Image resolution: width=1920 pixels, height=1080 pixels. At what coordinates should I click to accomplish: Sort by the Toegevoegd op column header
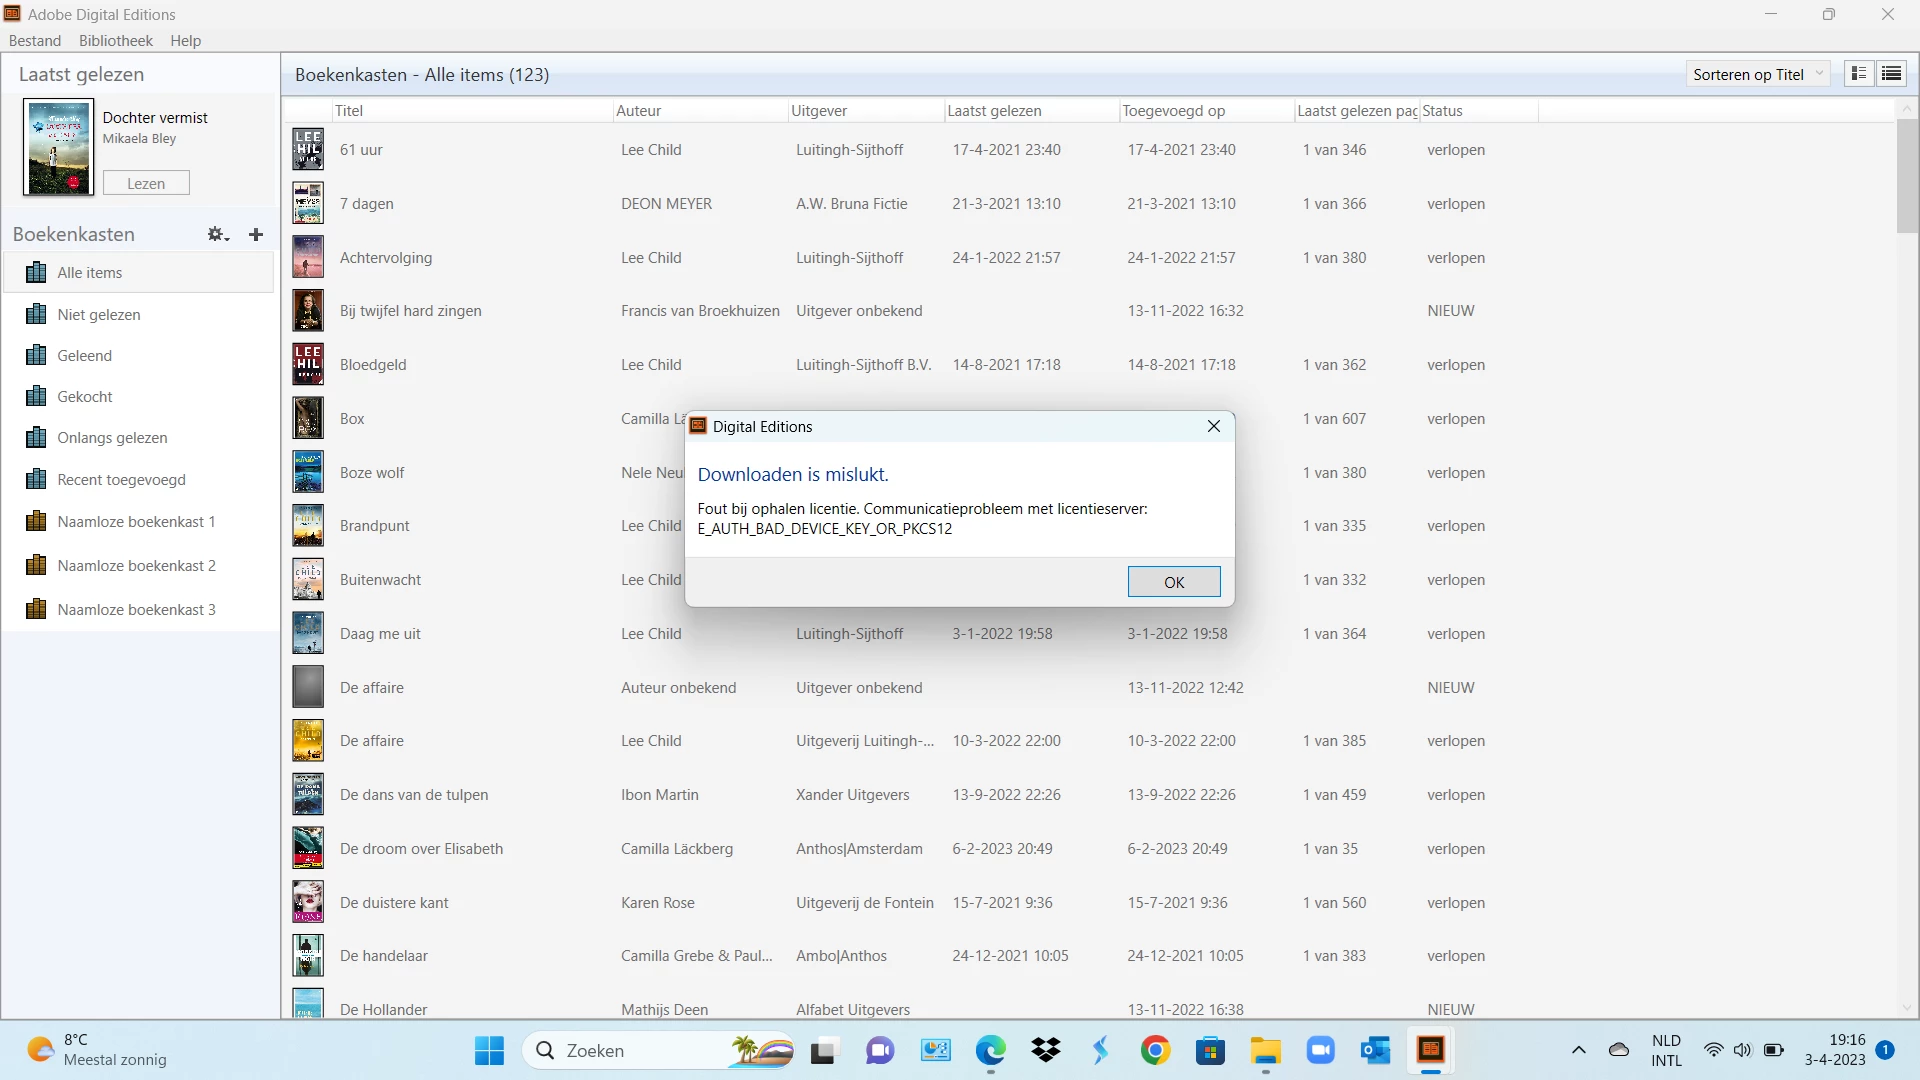1173,111
